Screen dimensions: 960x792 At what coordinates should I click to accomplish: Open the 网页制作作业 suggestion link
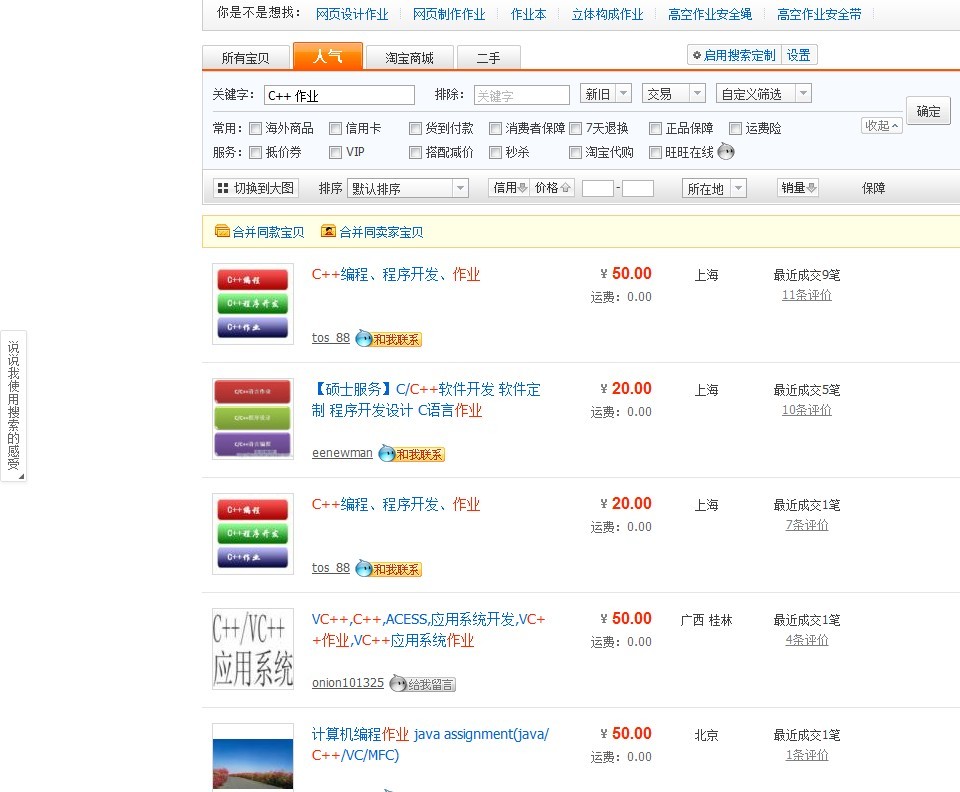449,14
